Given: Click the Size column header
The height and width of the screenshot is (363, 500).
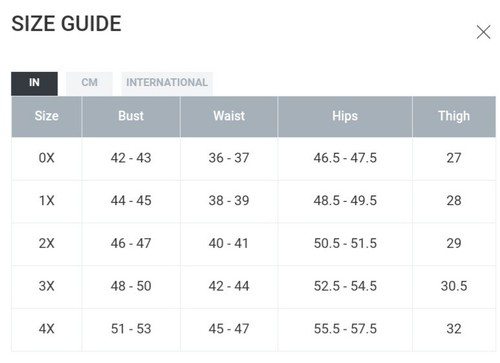Looking at the screenshot, I should (x=47, y=116).
